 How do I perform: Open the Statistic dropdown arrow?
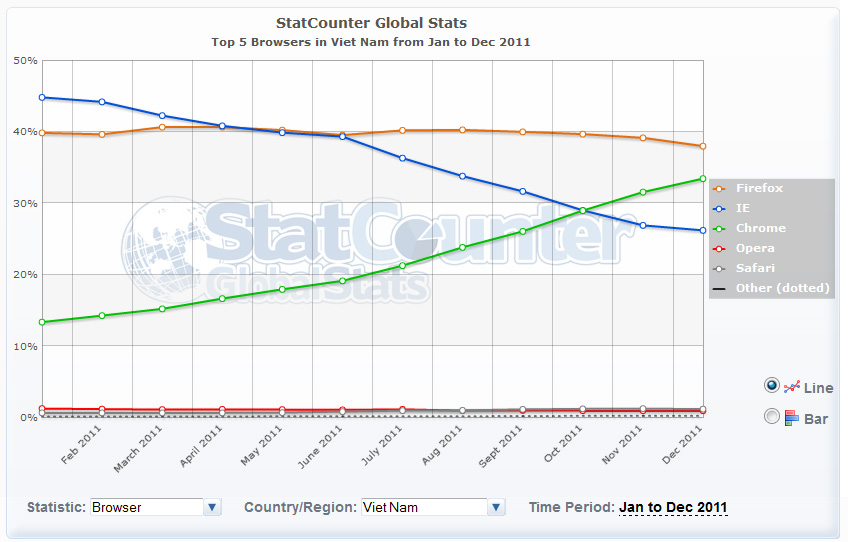pos(212,507)
